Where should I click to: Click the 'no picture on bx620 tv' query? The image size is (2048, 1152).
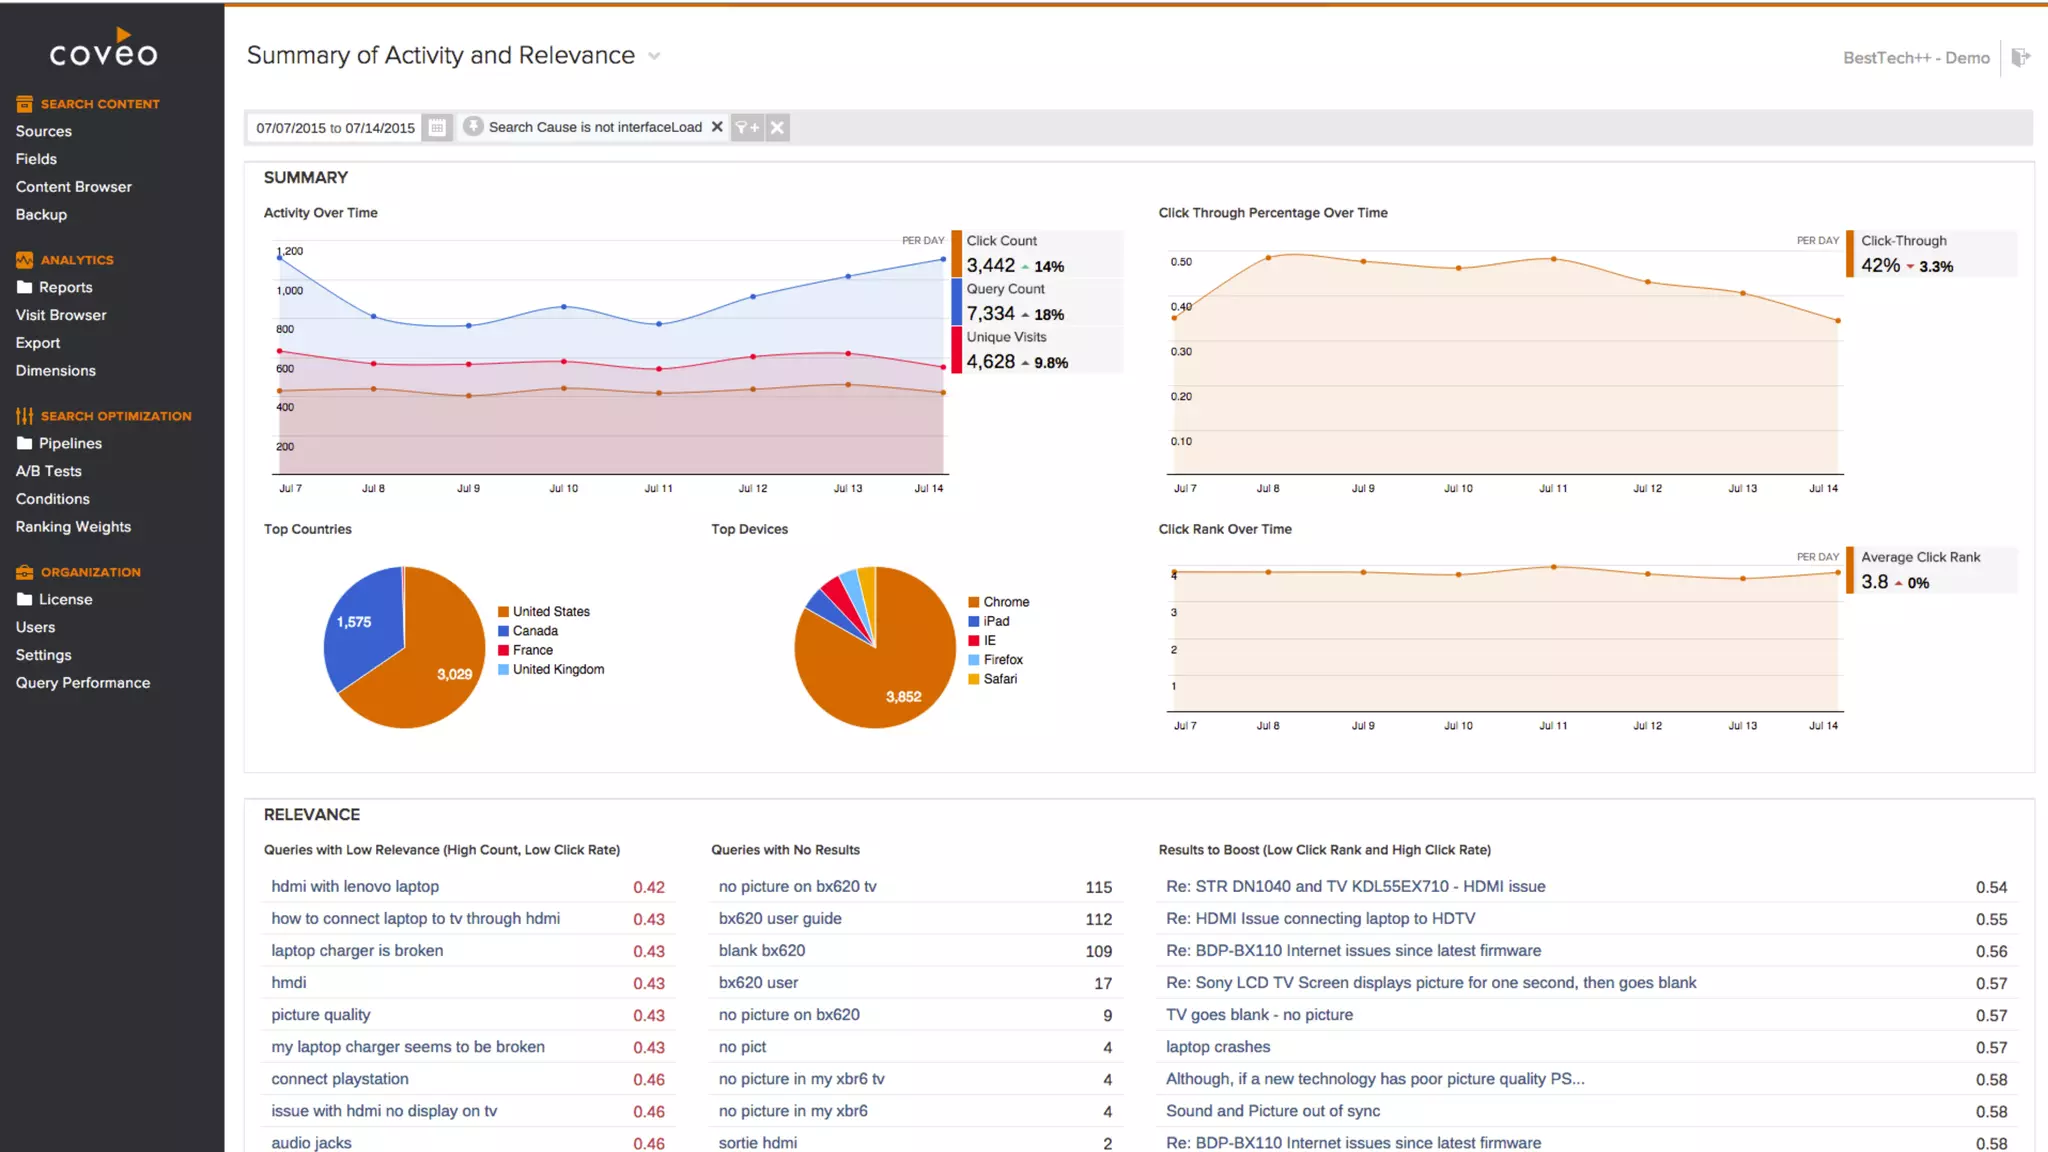797,886
